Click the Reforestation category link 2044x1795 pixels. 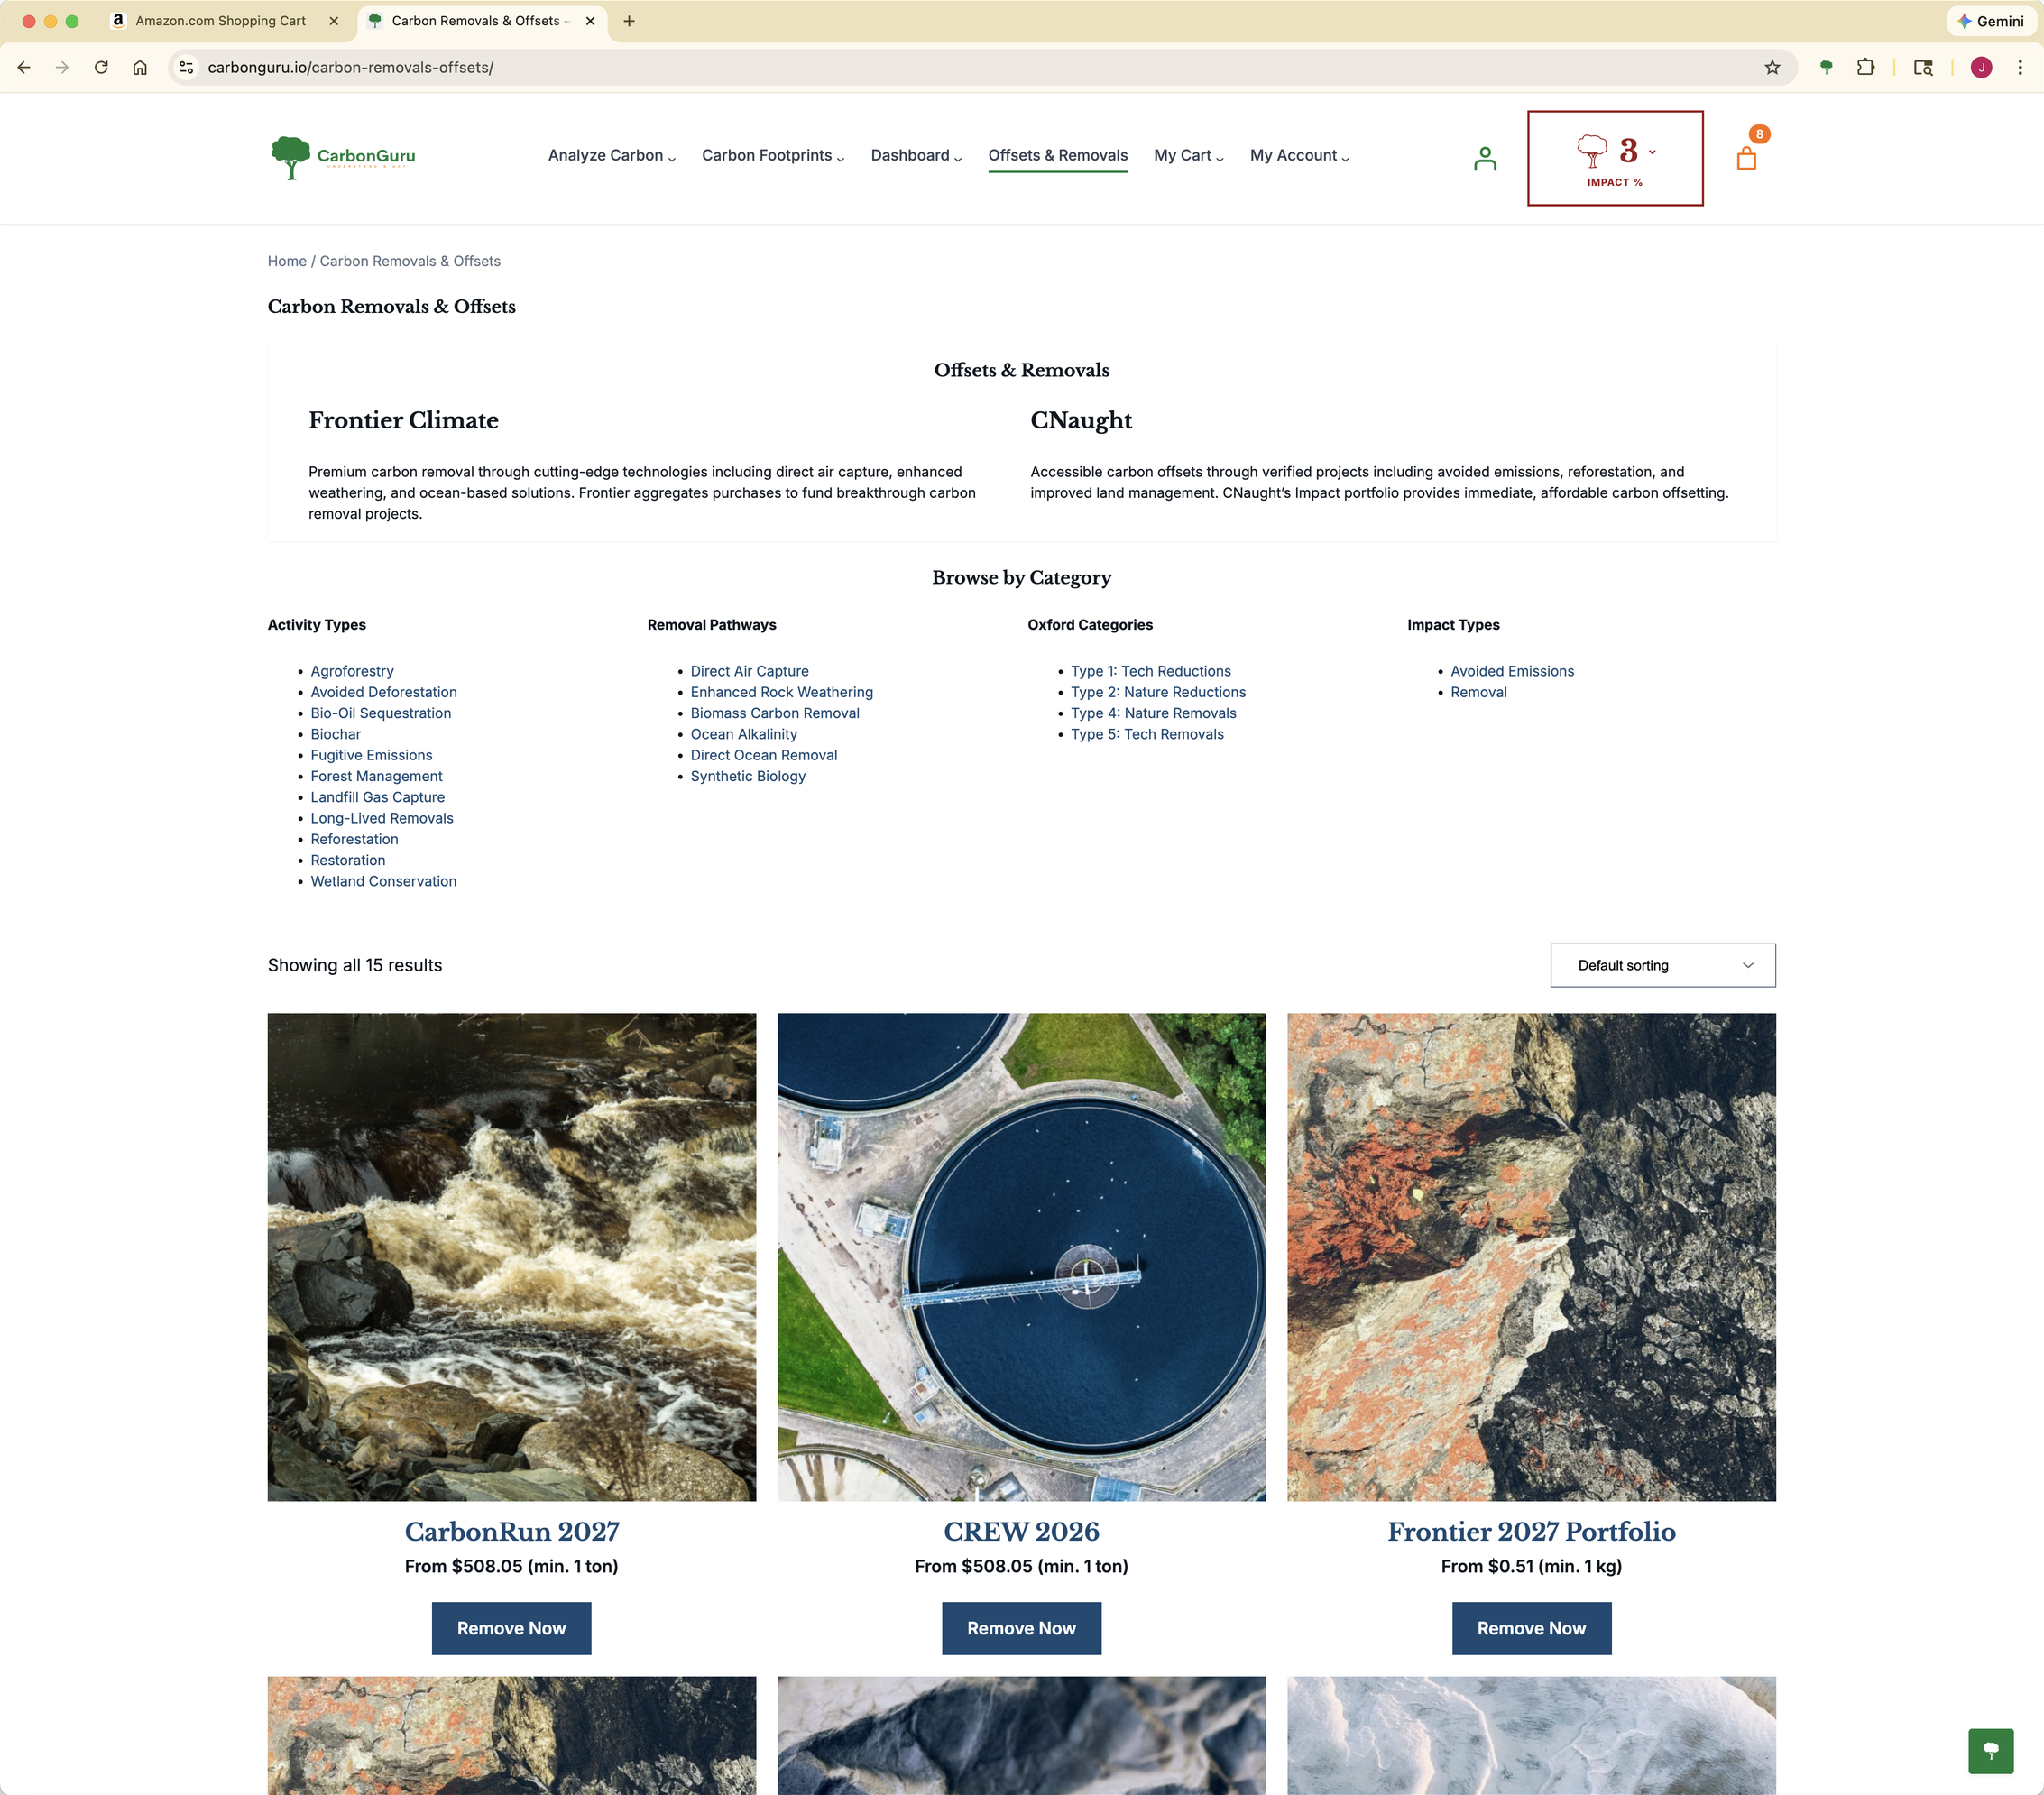[355, 839]
